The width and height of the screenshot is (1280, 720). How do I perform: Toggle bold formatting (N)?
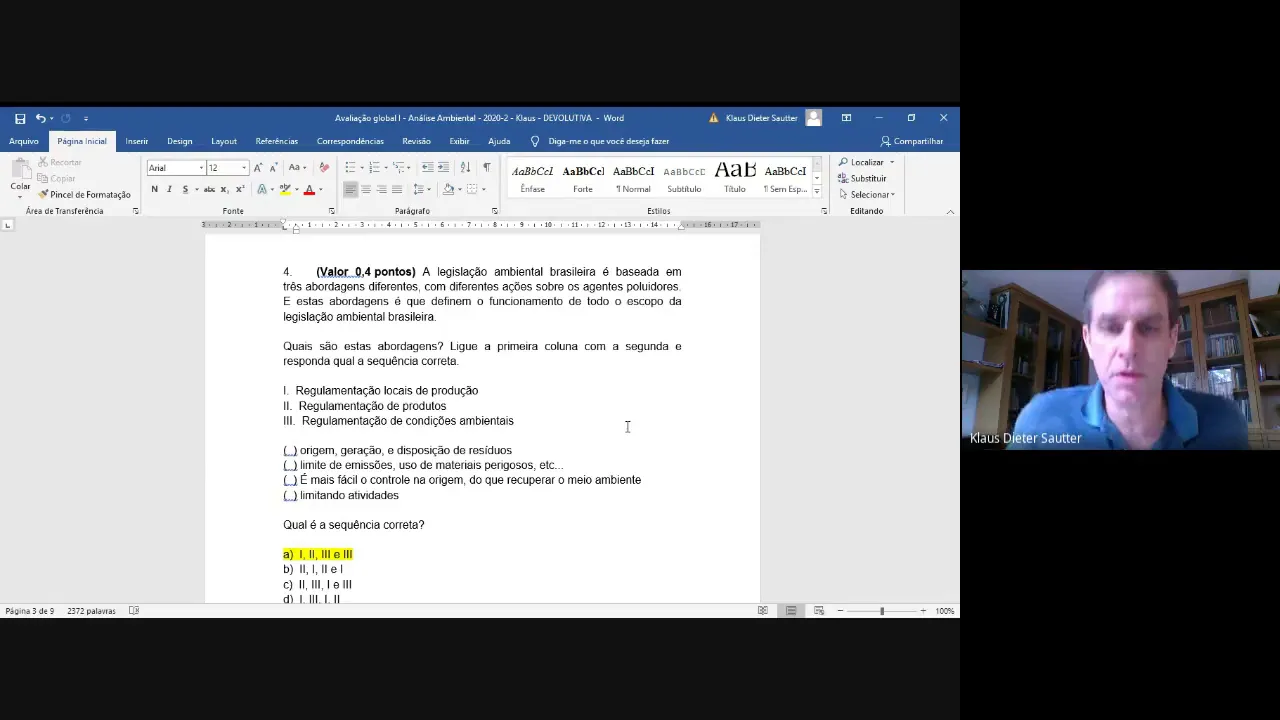tap(154, 189)
